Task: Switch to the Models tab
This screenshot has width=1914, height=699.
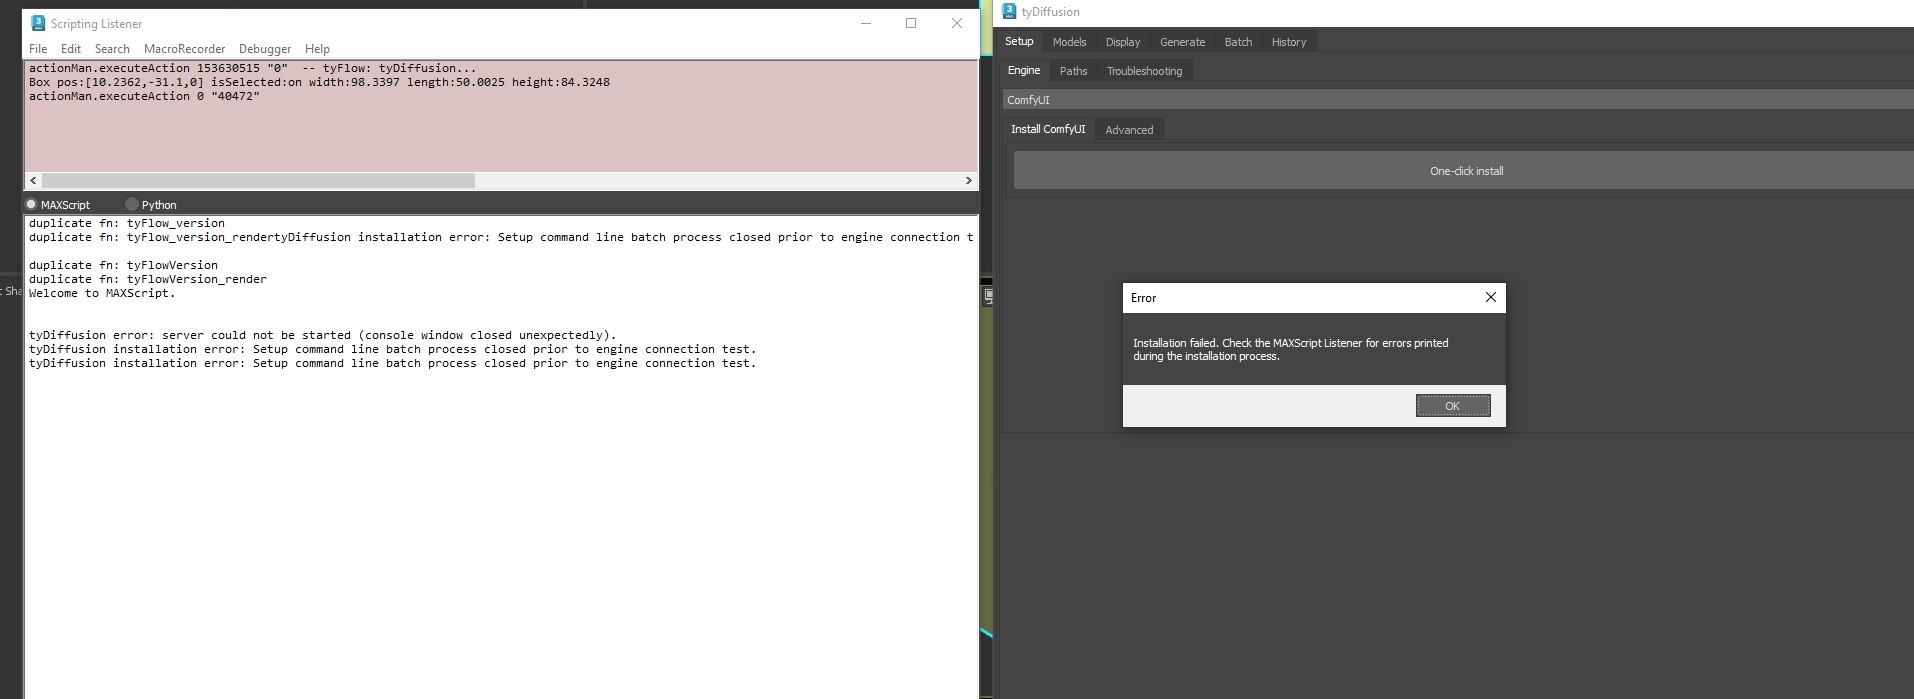Action: [x=1069, y=42]
